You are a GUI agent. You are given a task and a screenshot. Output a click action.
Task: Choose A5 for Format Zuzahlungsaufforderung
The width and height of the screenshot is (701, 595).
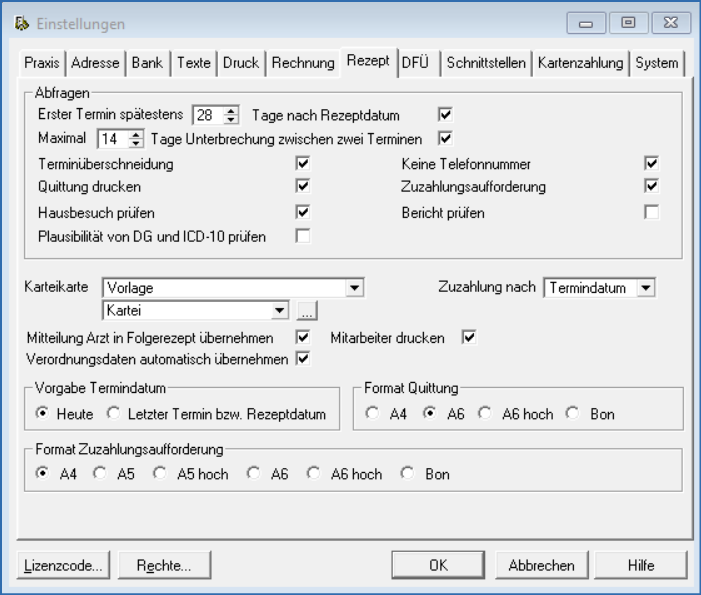pos(99,473)
